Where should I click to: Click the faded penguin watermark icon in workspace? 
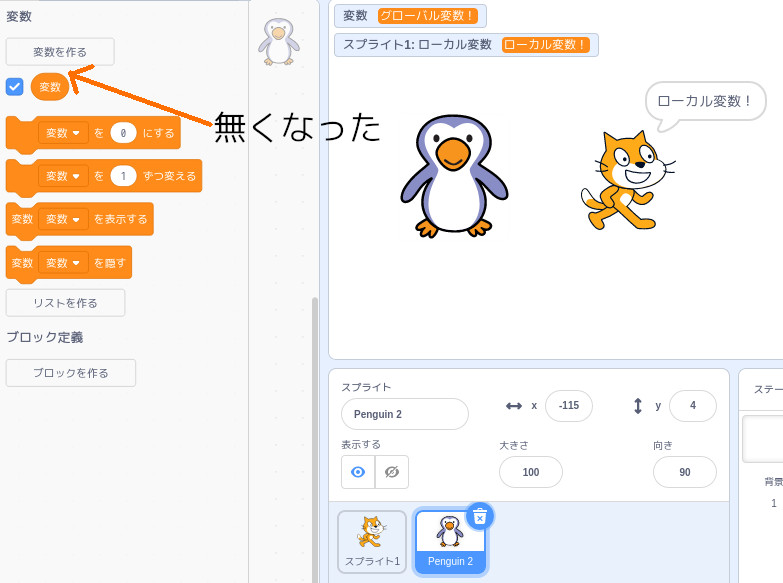click(279, 42)
